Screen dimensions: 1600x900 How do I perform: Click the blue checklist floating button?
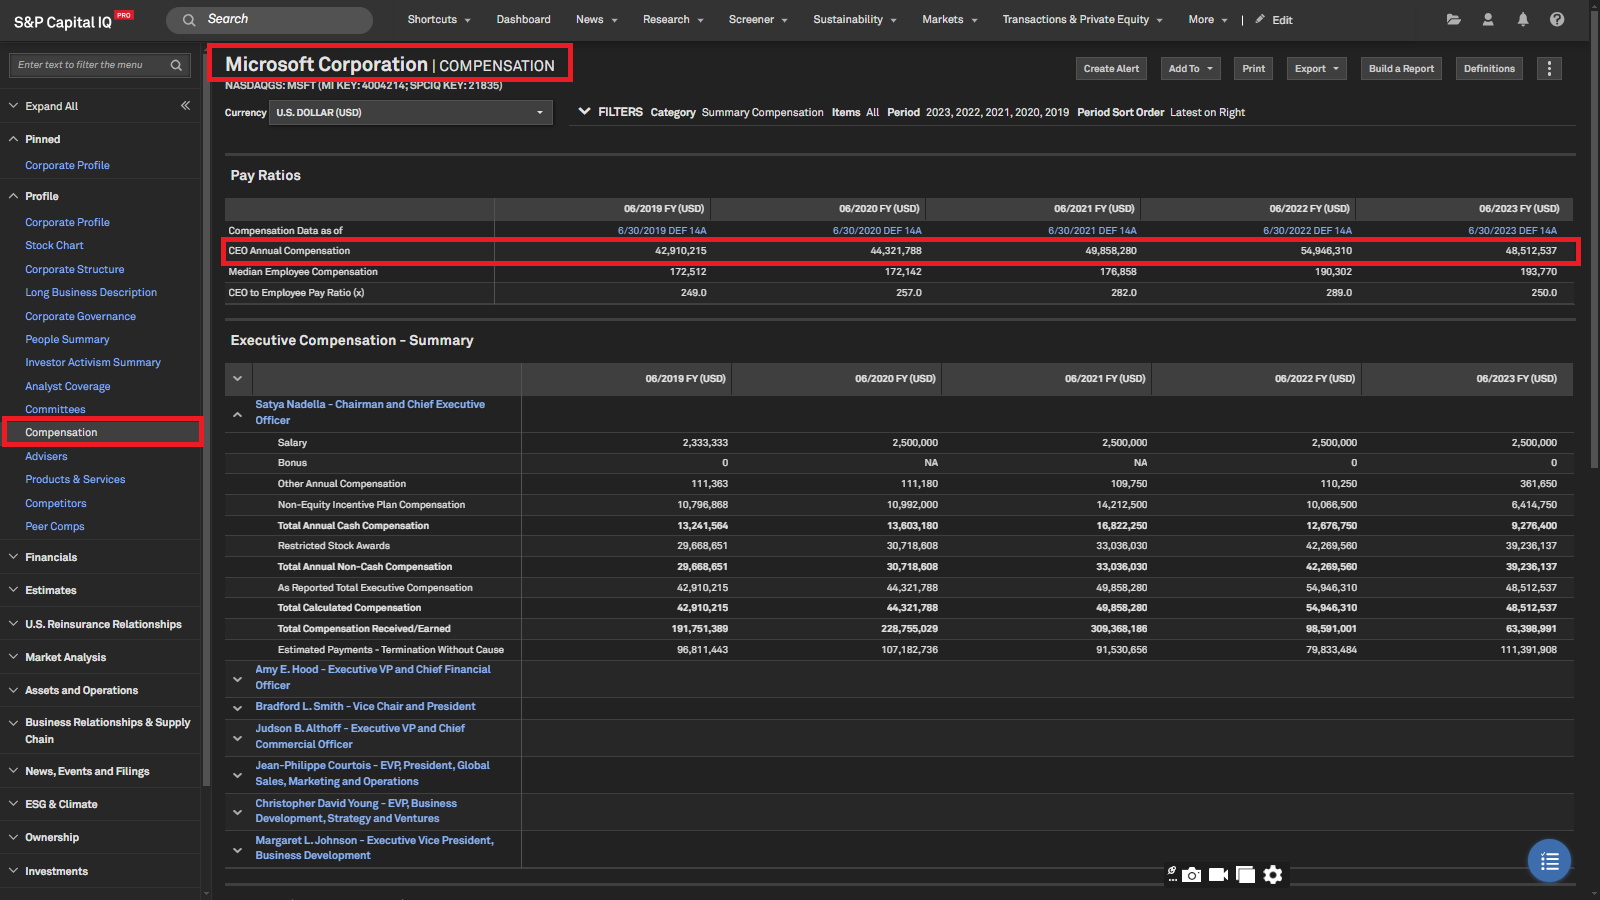pos(1549,861)
